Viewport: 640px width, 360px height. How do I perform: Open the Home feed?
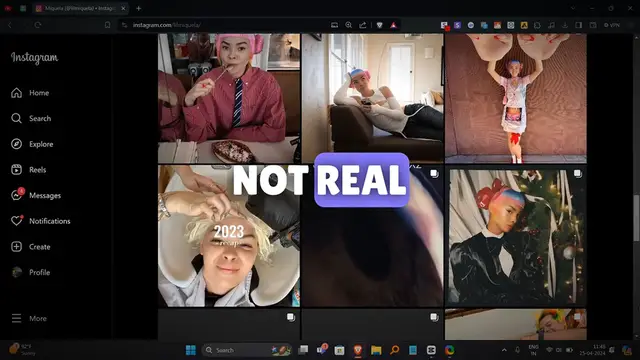coord(30,93)
